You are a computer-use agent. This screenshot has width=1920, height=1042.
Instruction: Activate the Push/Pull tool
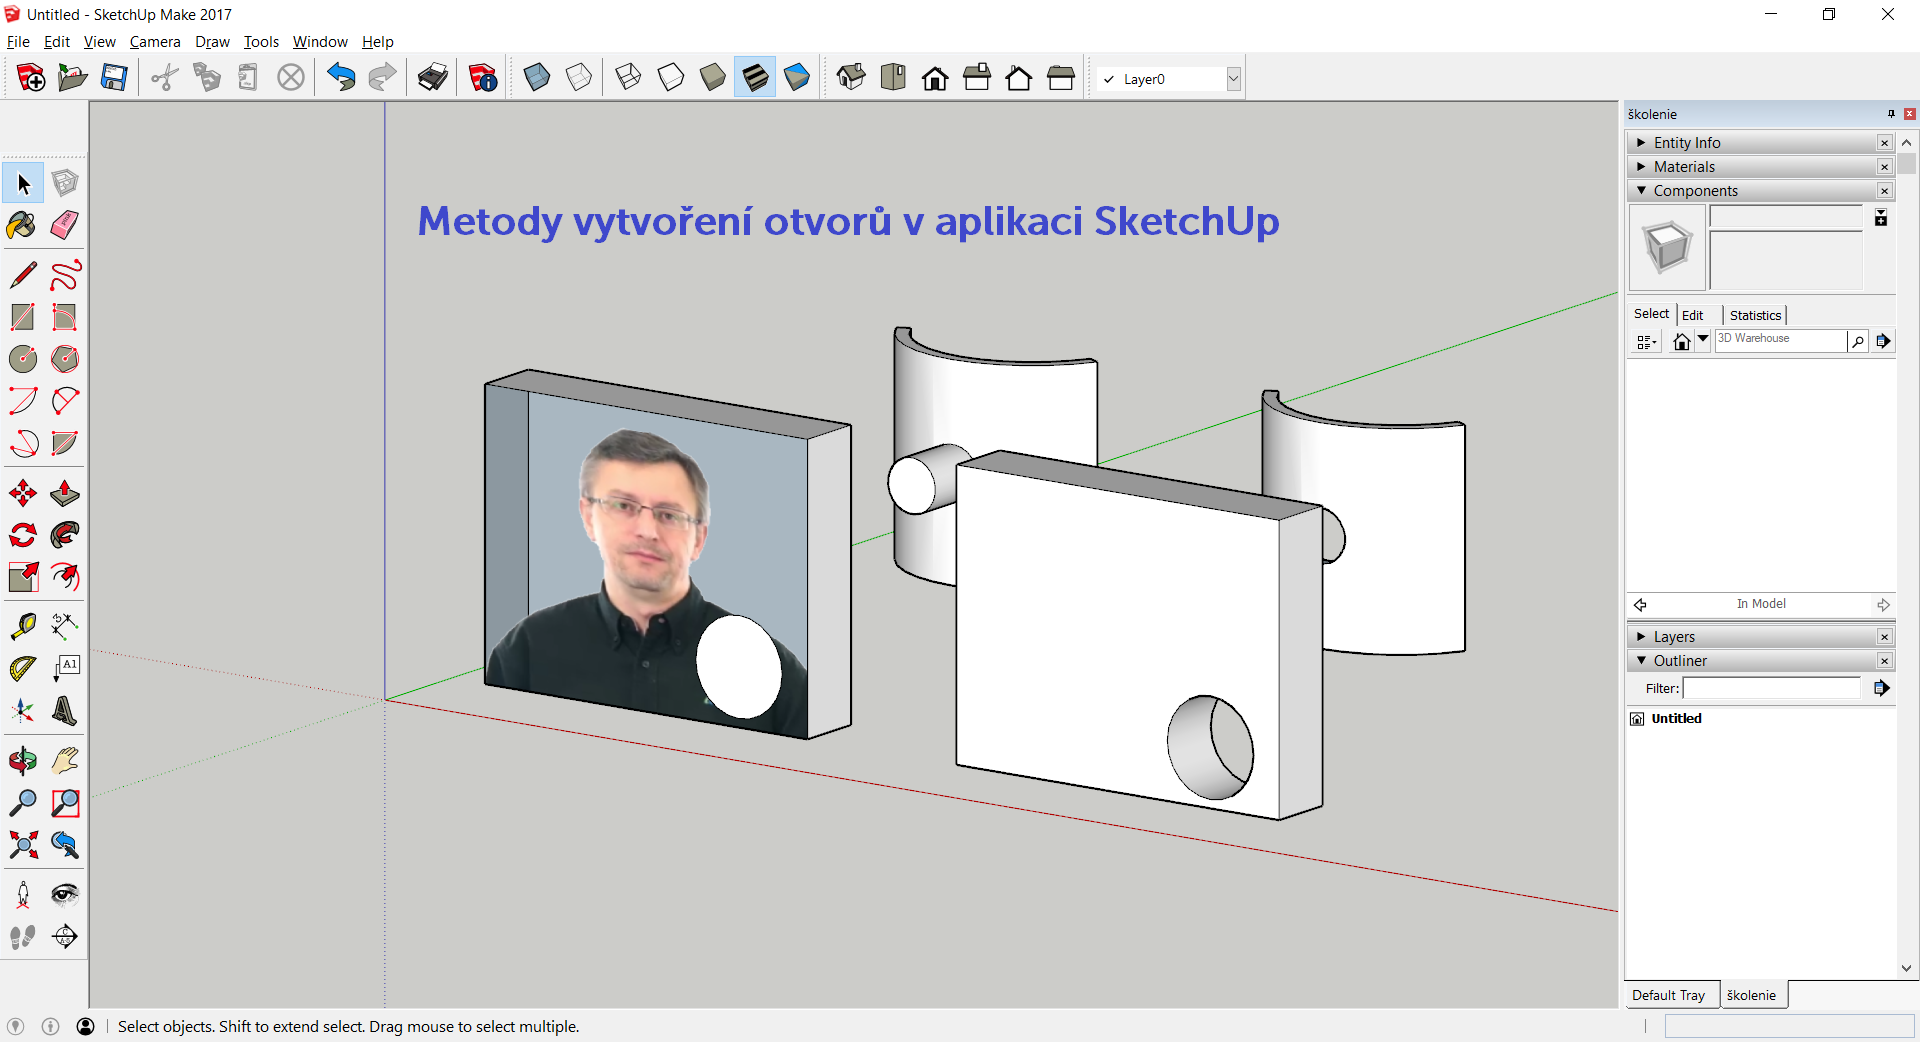tap(65, 493)
